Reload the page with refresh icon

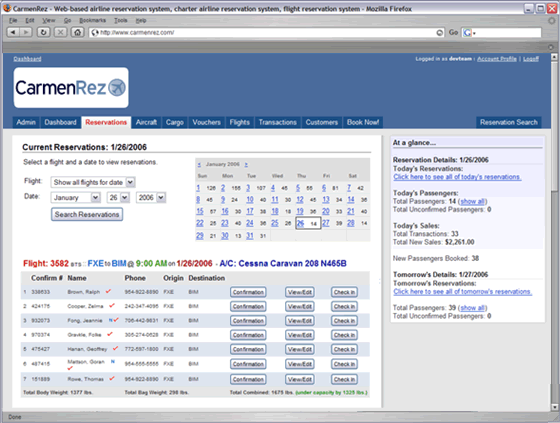(43, 33)
